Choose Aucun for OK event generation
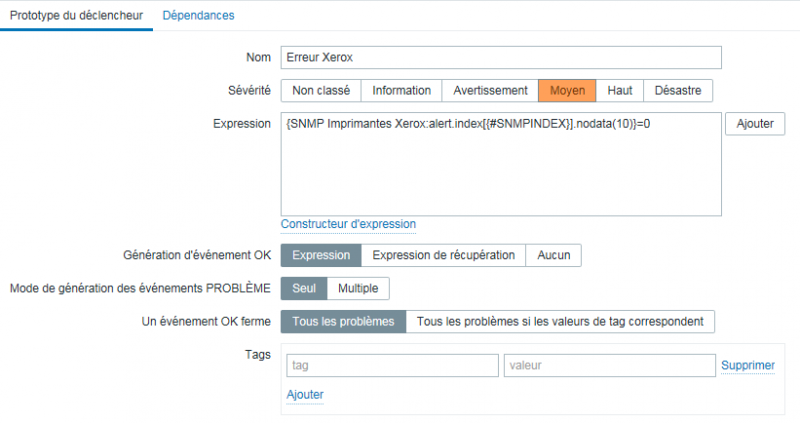This screenshot has height=423, width=800. coord(554,255)
